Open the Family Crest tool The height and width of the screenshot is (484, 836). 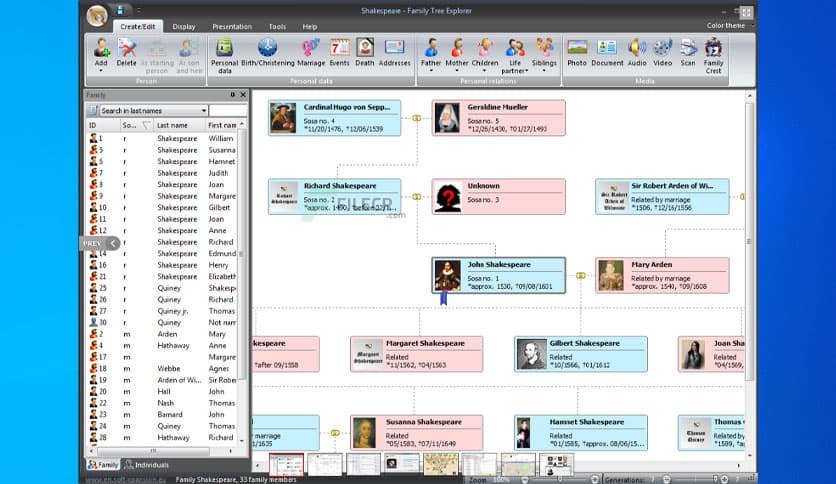tap(713, 55)
